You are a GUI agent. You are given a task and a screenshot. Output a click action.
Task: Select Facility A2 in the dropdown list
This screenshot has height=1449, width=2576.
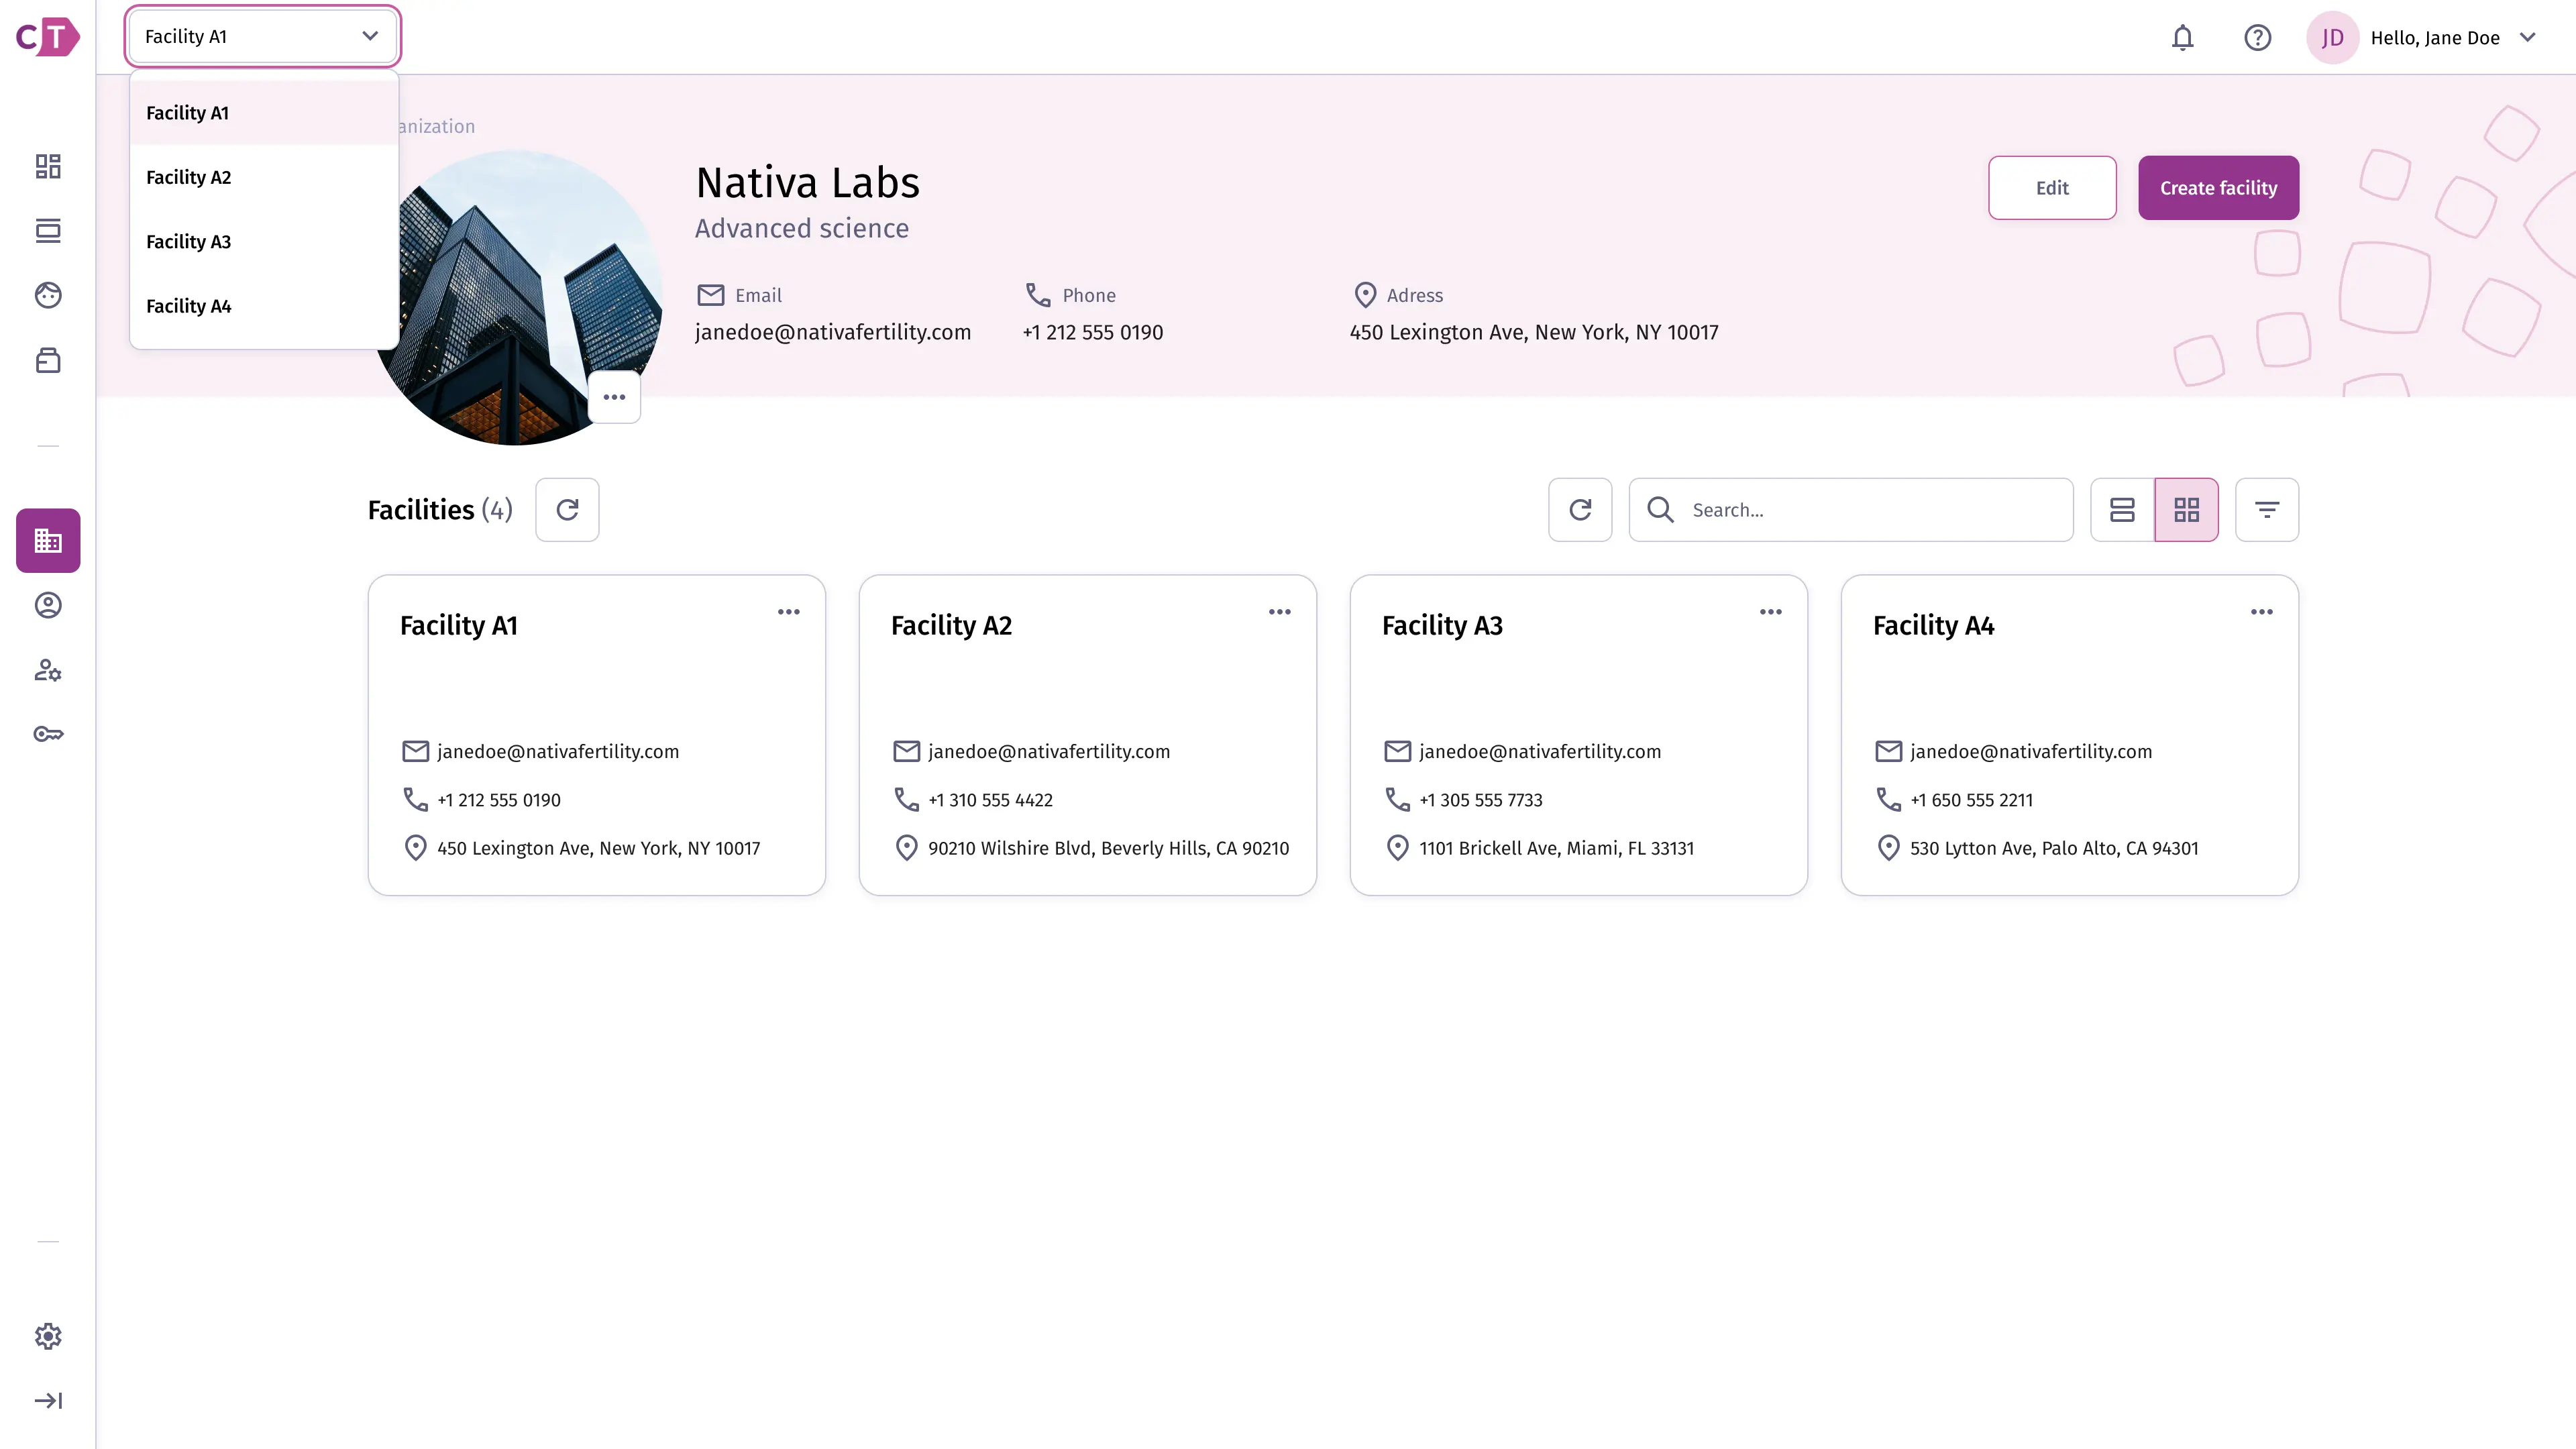point(264,177)
